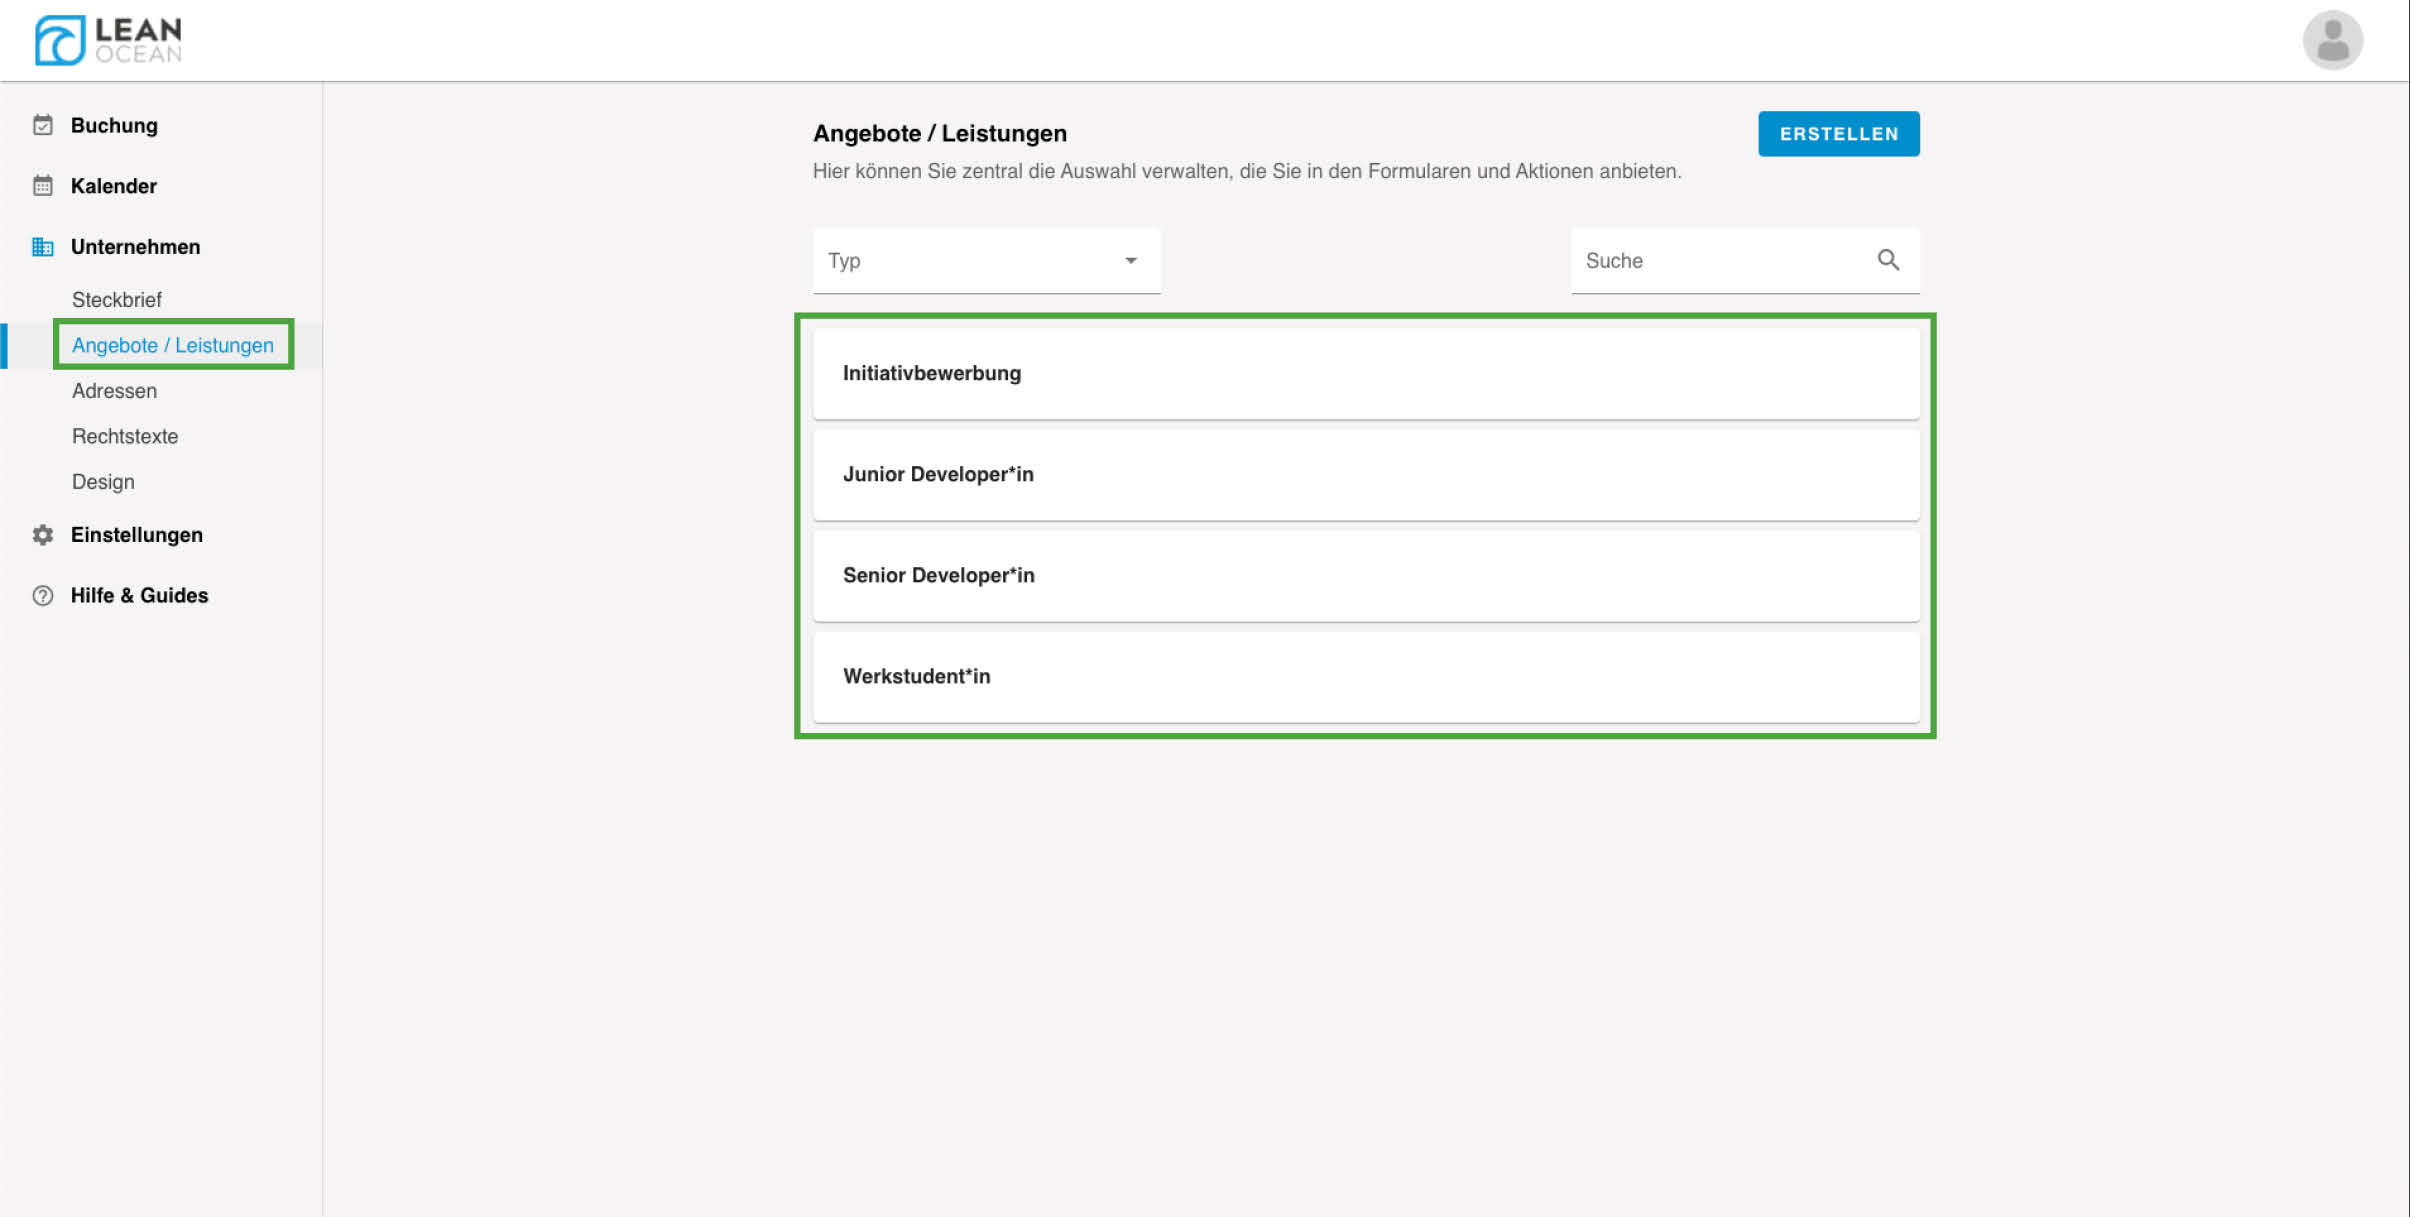The height and width of the screenshot is (1217, 2410).
Task: Open Rechtstexte in the sidebar
Action: (125, 437)
